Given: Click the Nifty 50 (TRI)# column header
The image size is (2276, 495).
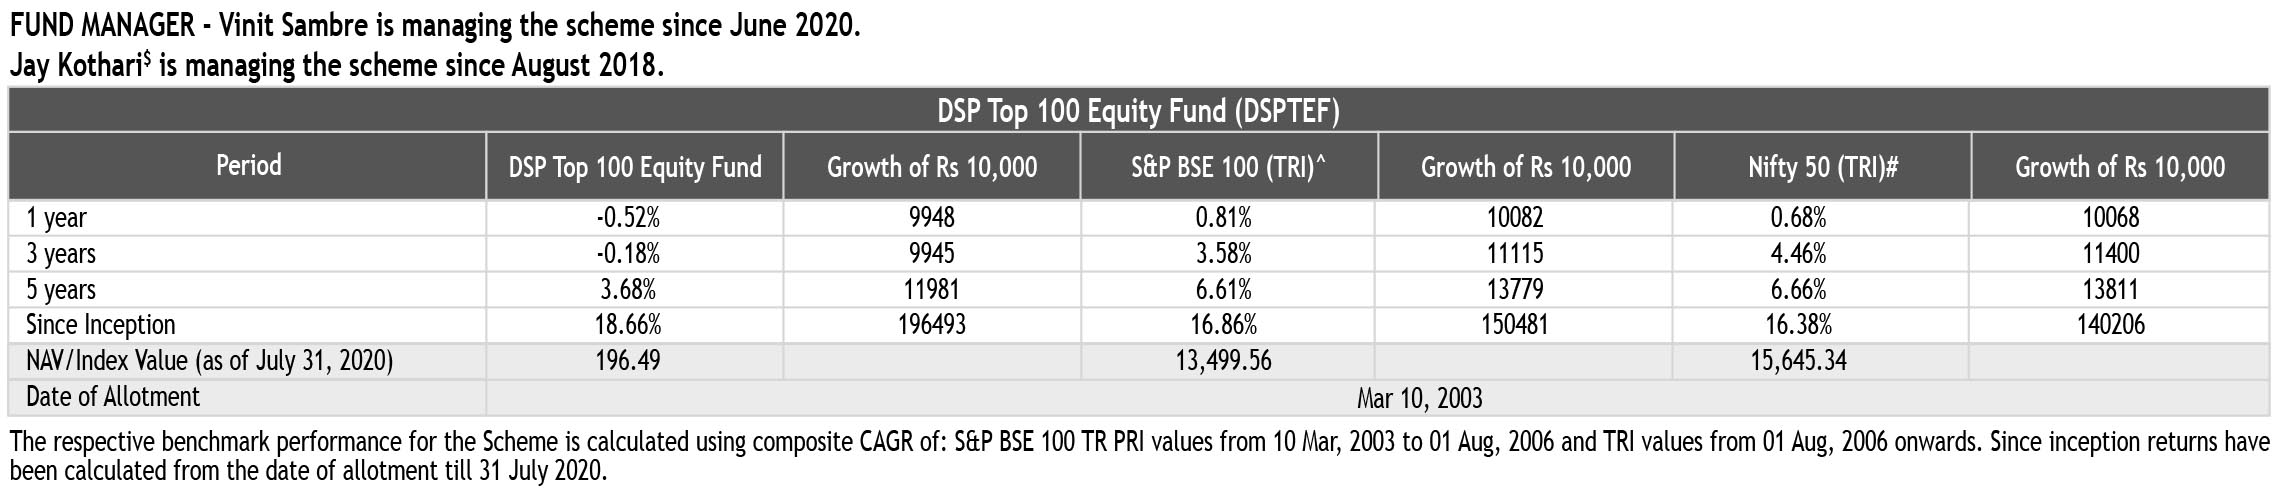Looking at the screenshot, I should point(1823,166).
